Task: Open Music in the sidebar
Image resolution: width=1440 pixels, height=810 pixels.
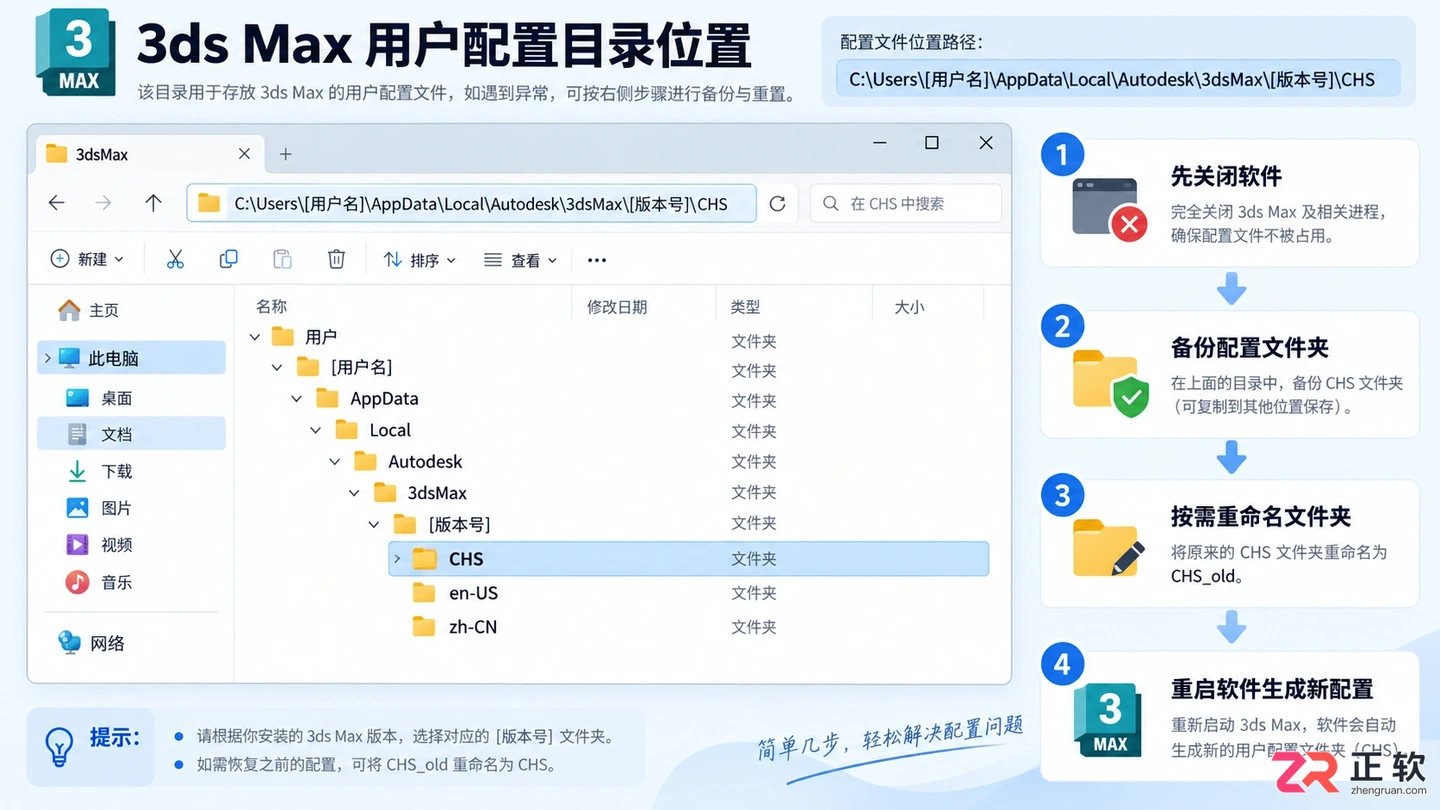Action: click(x=99, y=582)
